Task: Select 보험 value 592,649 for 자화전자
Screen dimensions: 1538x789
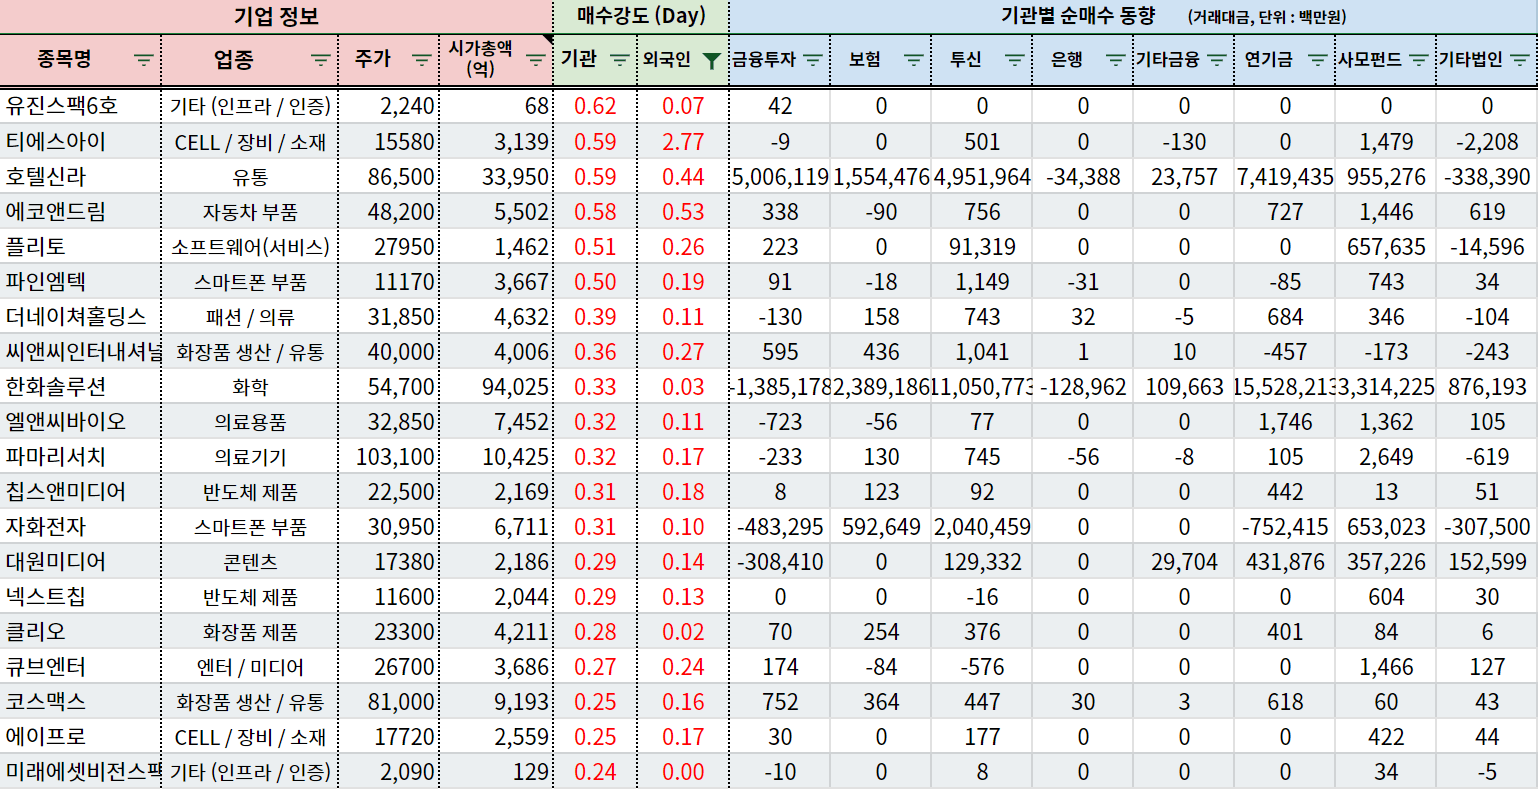Action: point(881,526)
